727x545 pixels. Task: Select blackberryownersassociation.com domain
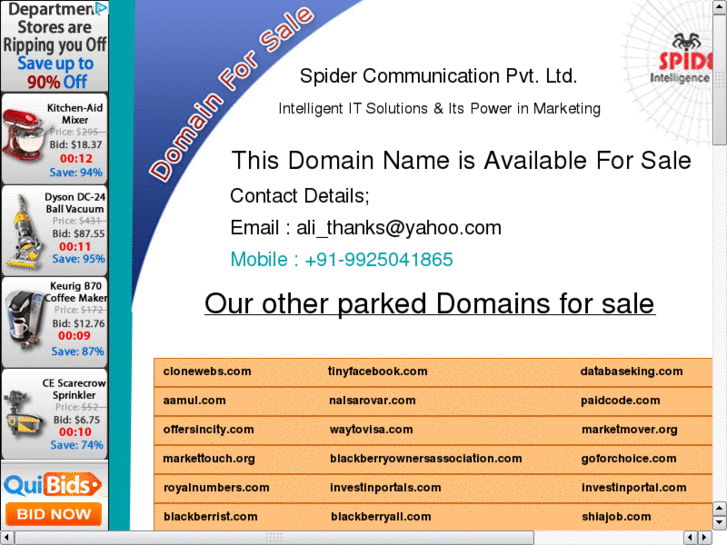click(426, 459)
